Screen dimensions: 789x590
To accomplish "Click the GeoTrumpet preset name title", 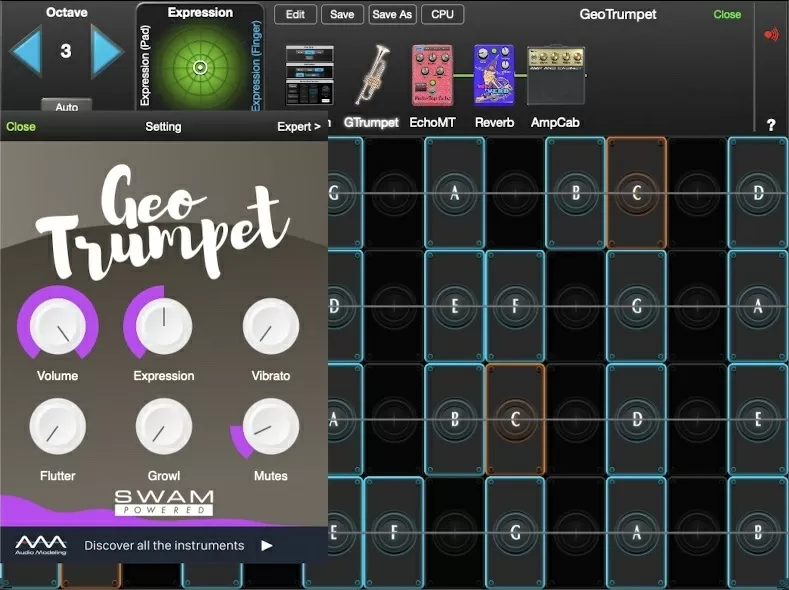I will point(618,14).
